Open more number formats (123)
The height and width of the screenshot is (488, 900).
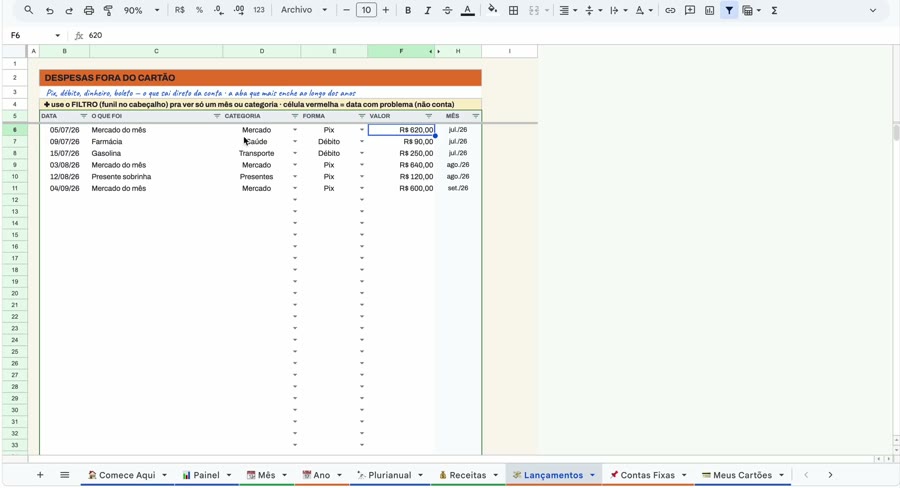(x=259, y=10)
